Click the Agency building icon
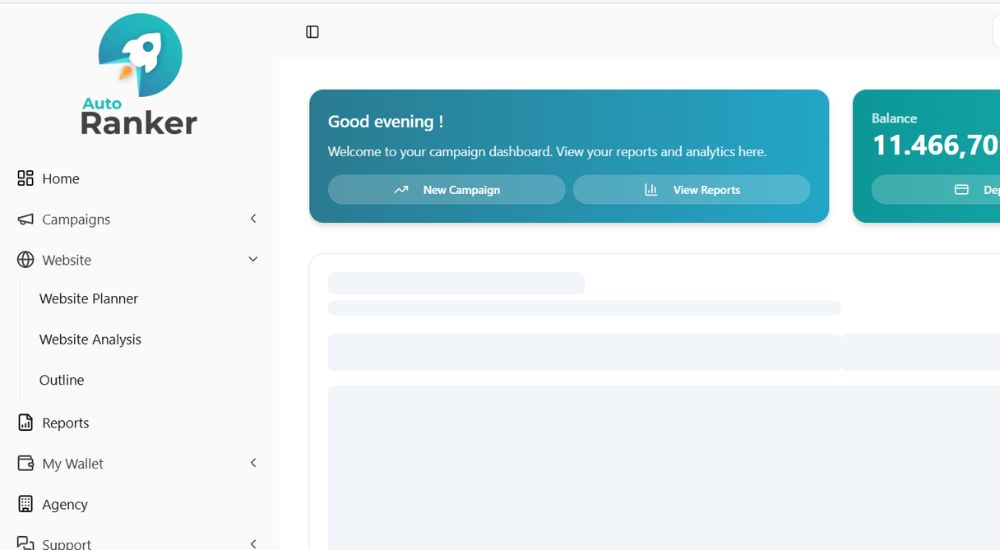The width and height of the screenshot is (1000, 550). pos(26,505)
